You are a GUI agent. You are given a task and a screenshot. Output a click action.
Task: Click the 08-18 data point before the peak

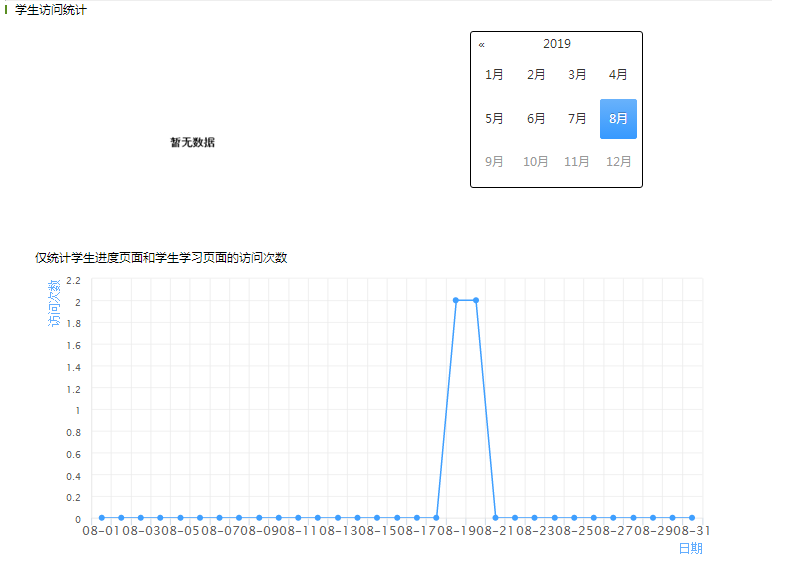pyautogui.click(x=436, y=518)
